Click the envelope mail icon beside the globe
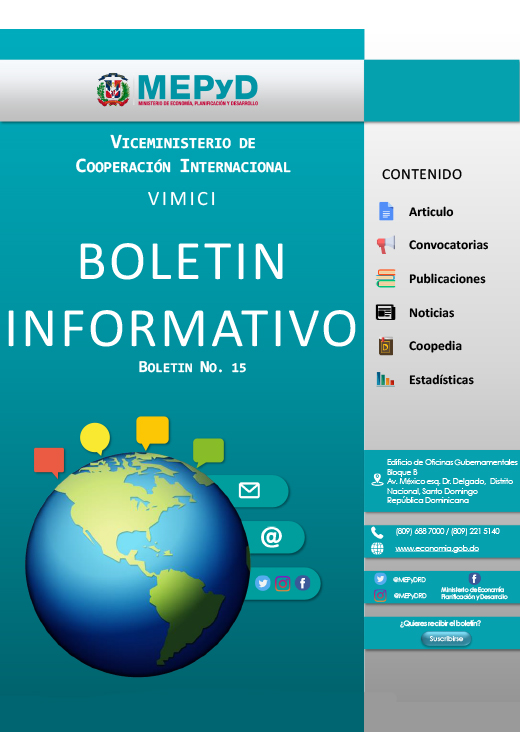 [249, 491]
